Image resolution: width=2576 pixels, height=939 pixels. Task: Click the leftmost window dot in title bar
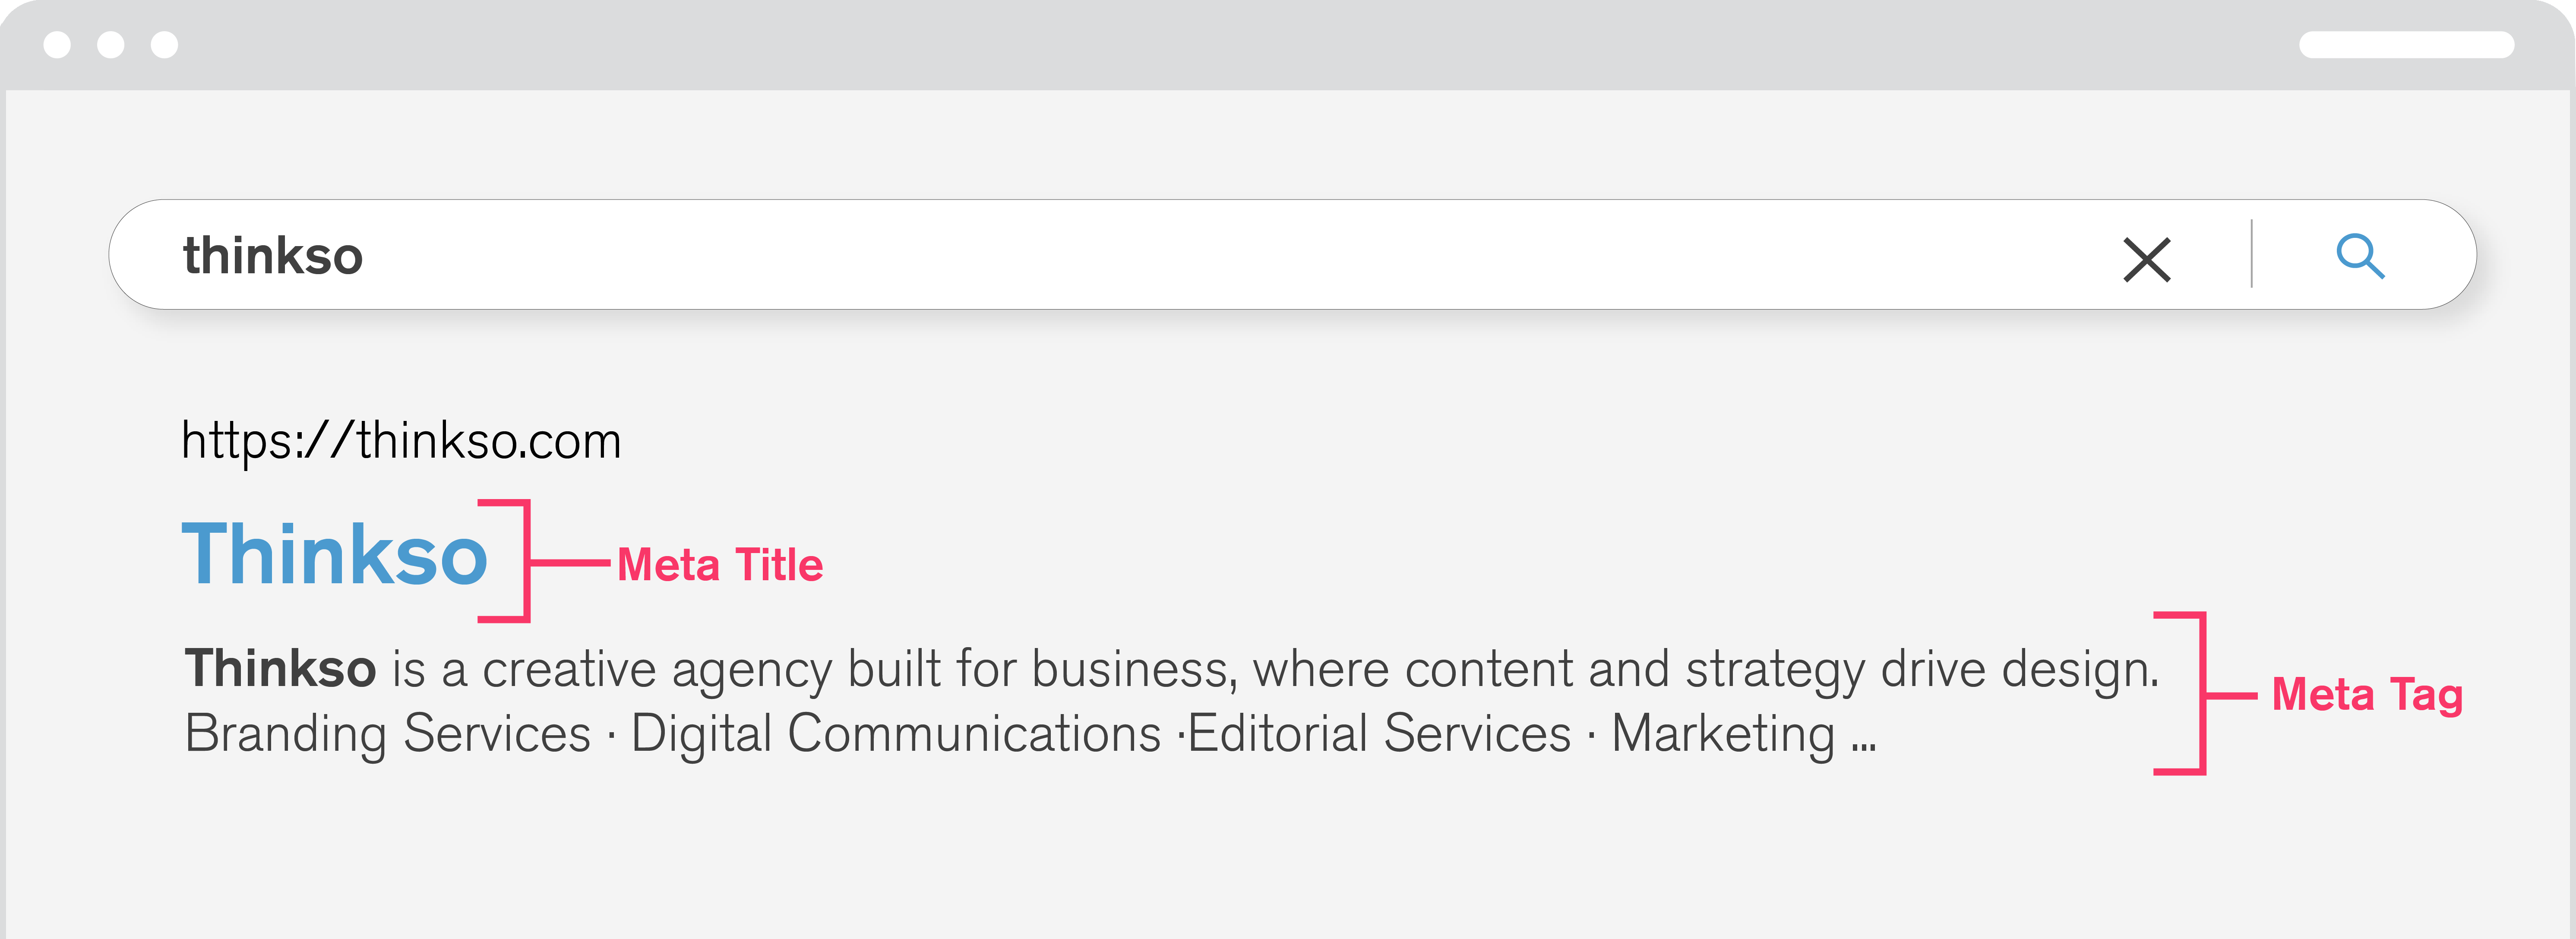coord(57,45)
